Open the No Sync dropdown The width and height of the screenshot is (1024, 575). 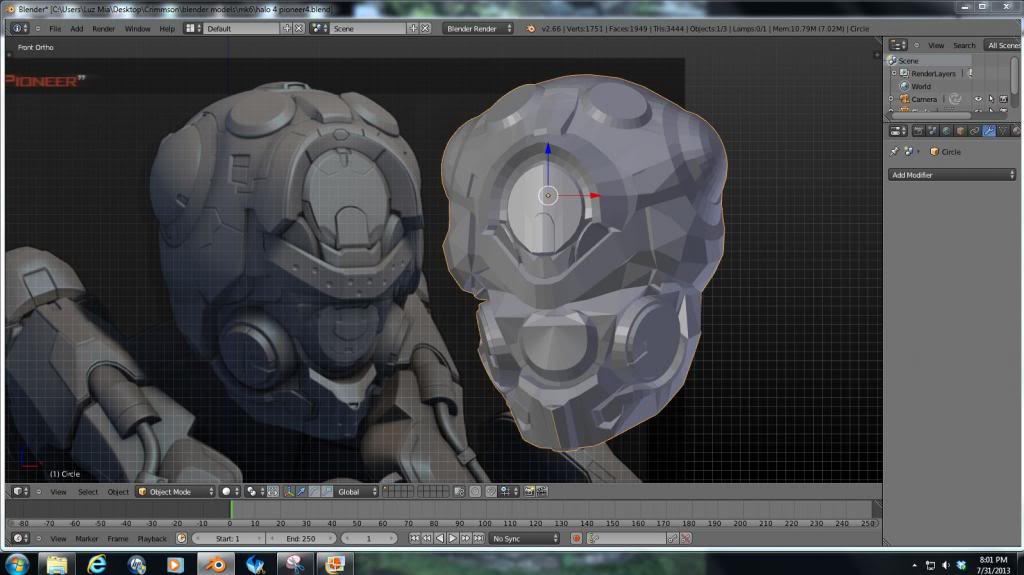[524, 538]
